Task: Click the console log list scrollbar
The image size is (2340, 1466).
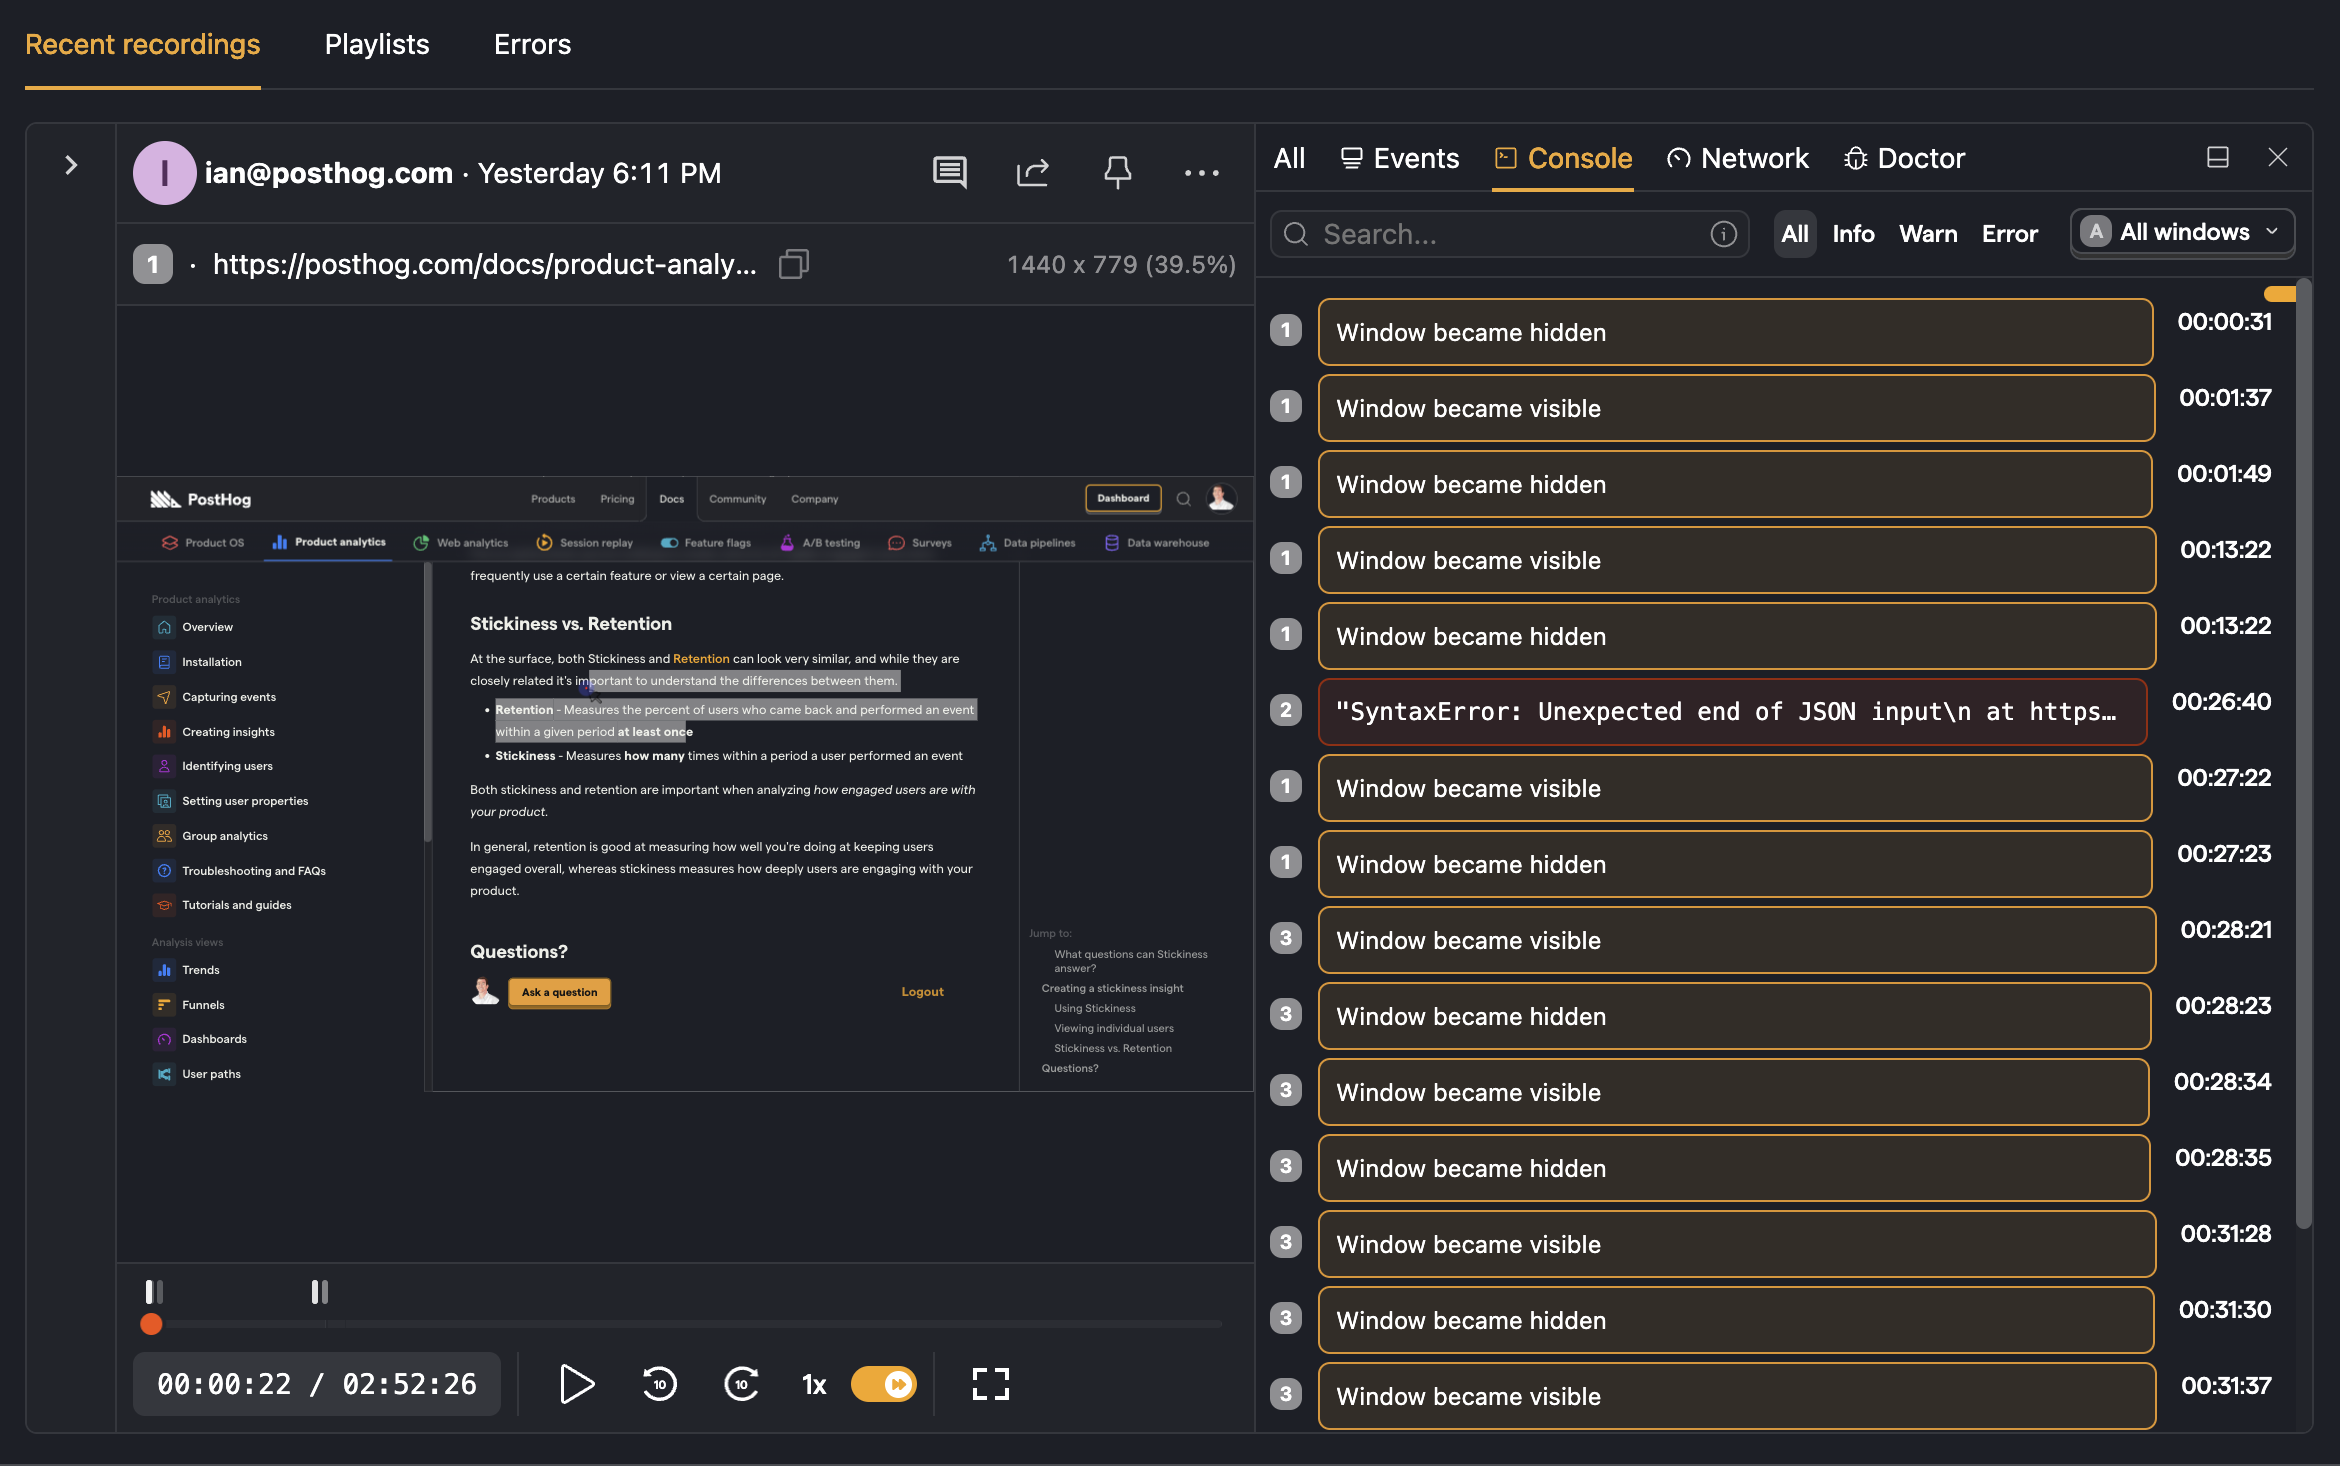Action: pos(2304,755)
